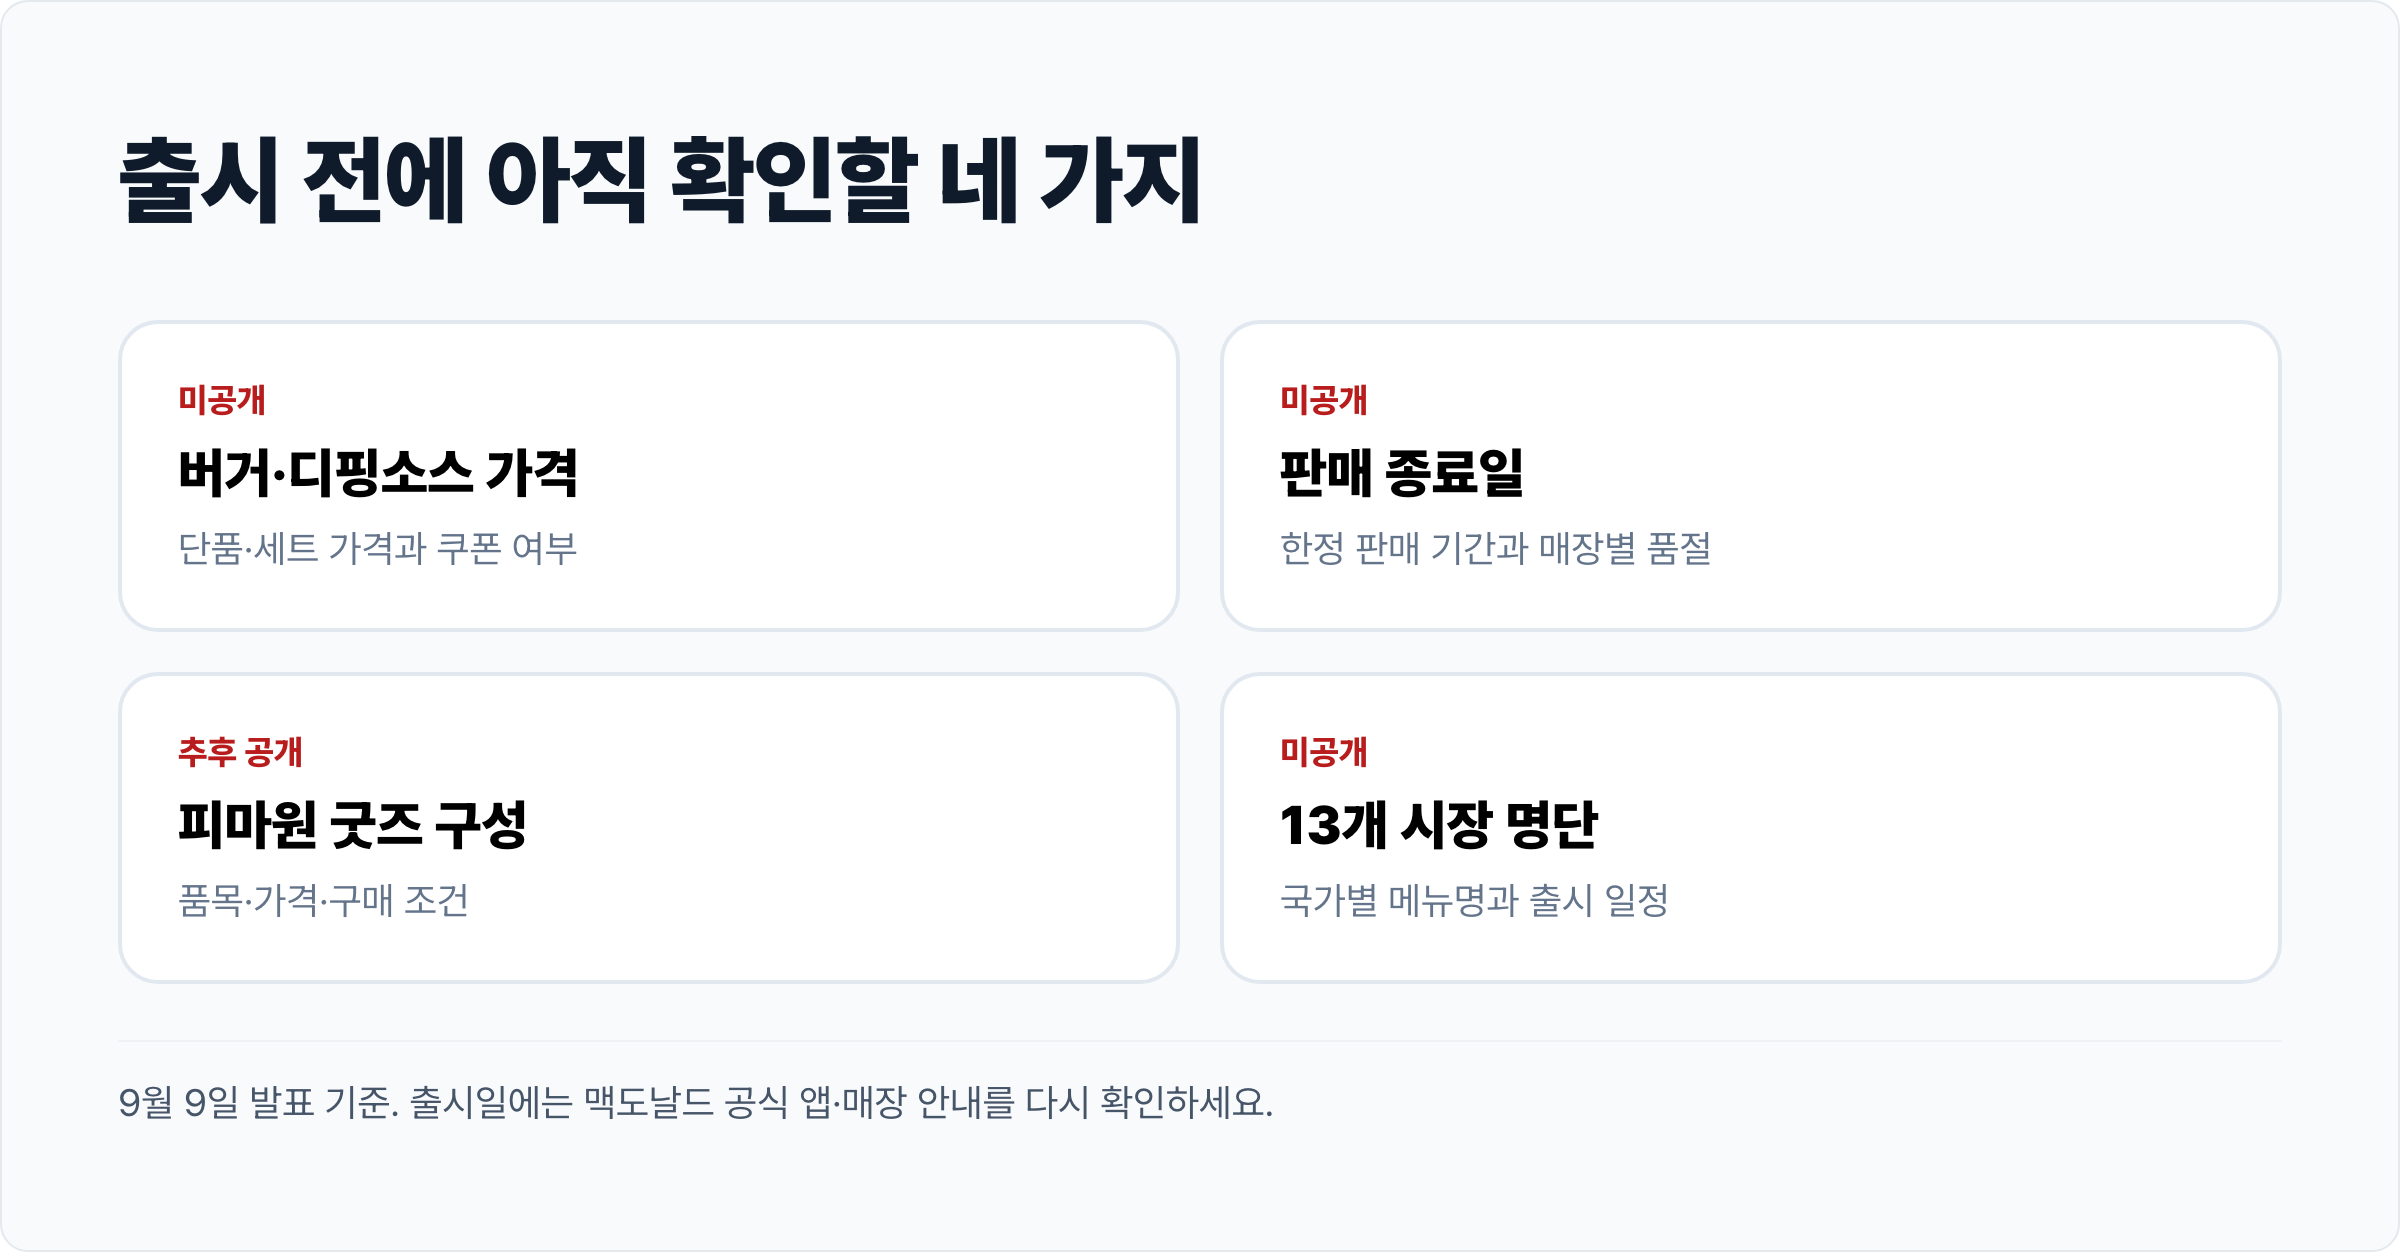The width and height of the screenshot is (2400, 1252).
Task: Click the headline 출시 전에 아직 확인할 네 가지
Action: click(x=660, y=180)
